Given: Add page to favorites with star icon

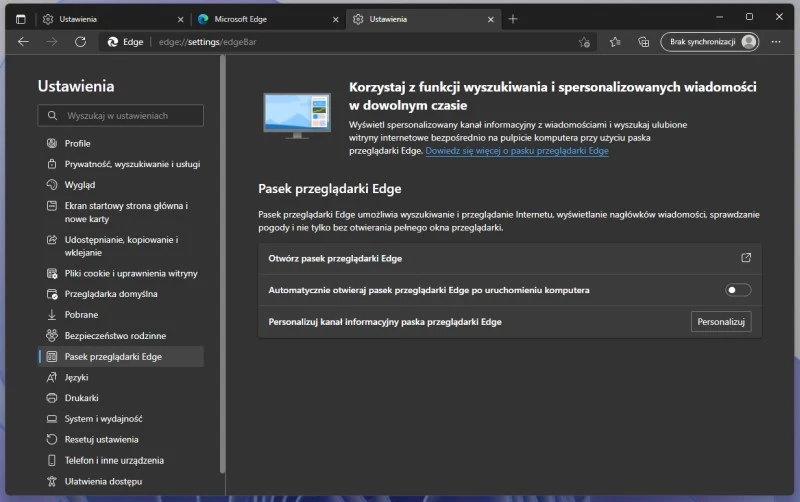Looking at the screenshot, I should pos(584,42).
